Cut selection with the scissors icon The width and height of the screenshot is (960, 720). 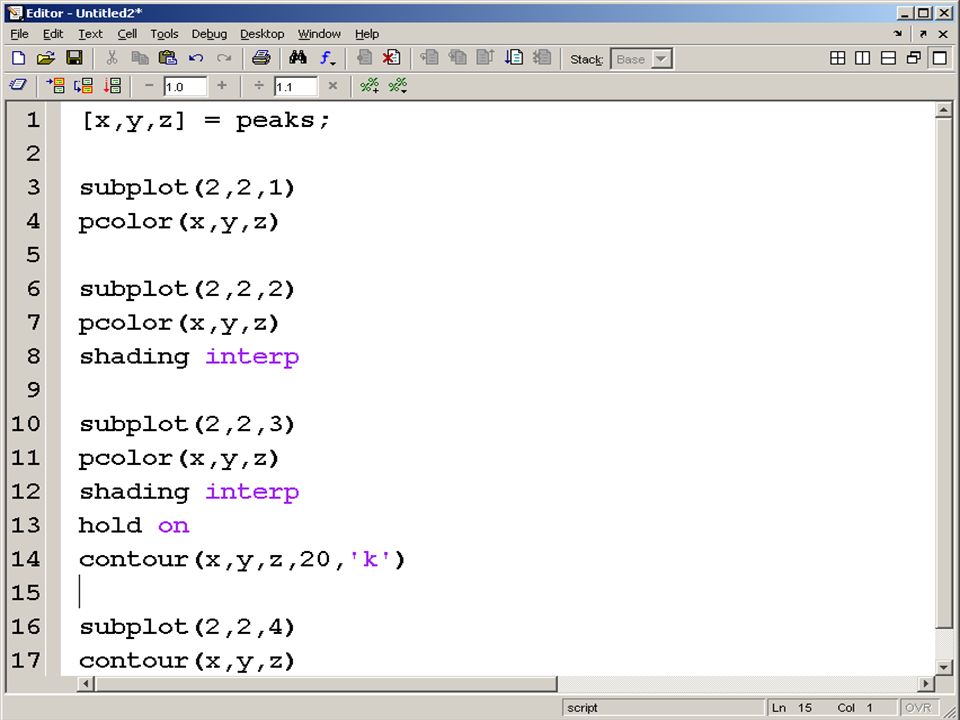point(111,58)
